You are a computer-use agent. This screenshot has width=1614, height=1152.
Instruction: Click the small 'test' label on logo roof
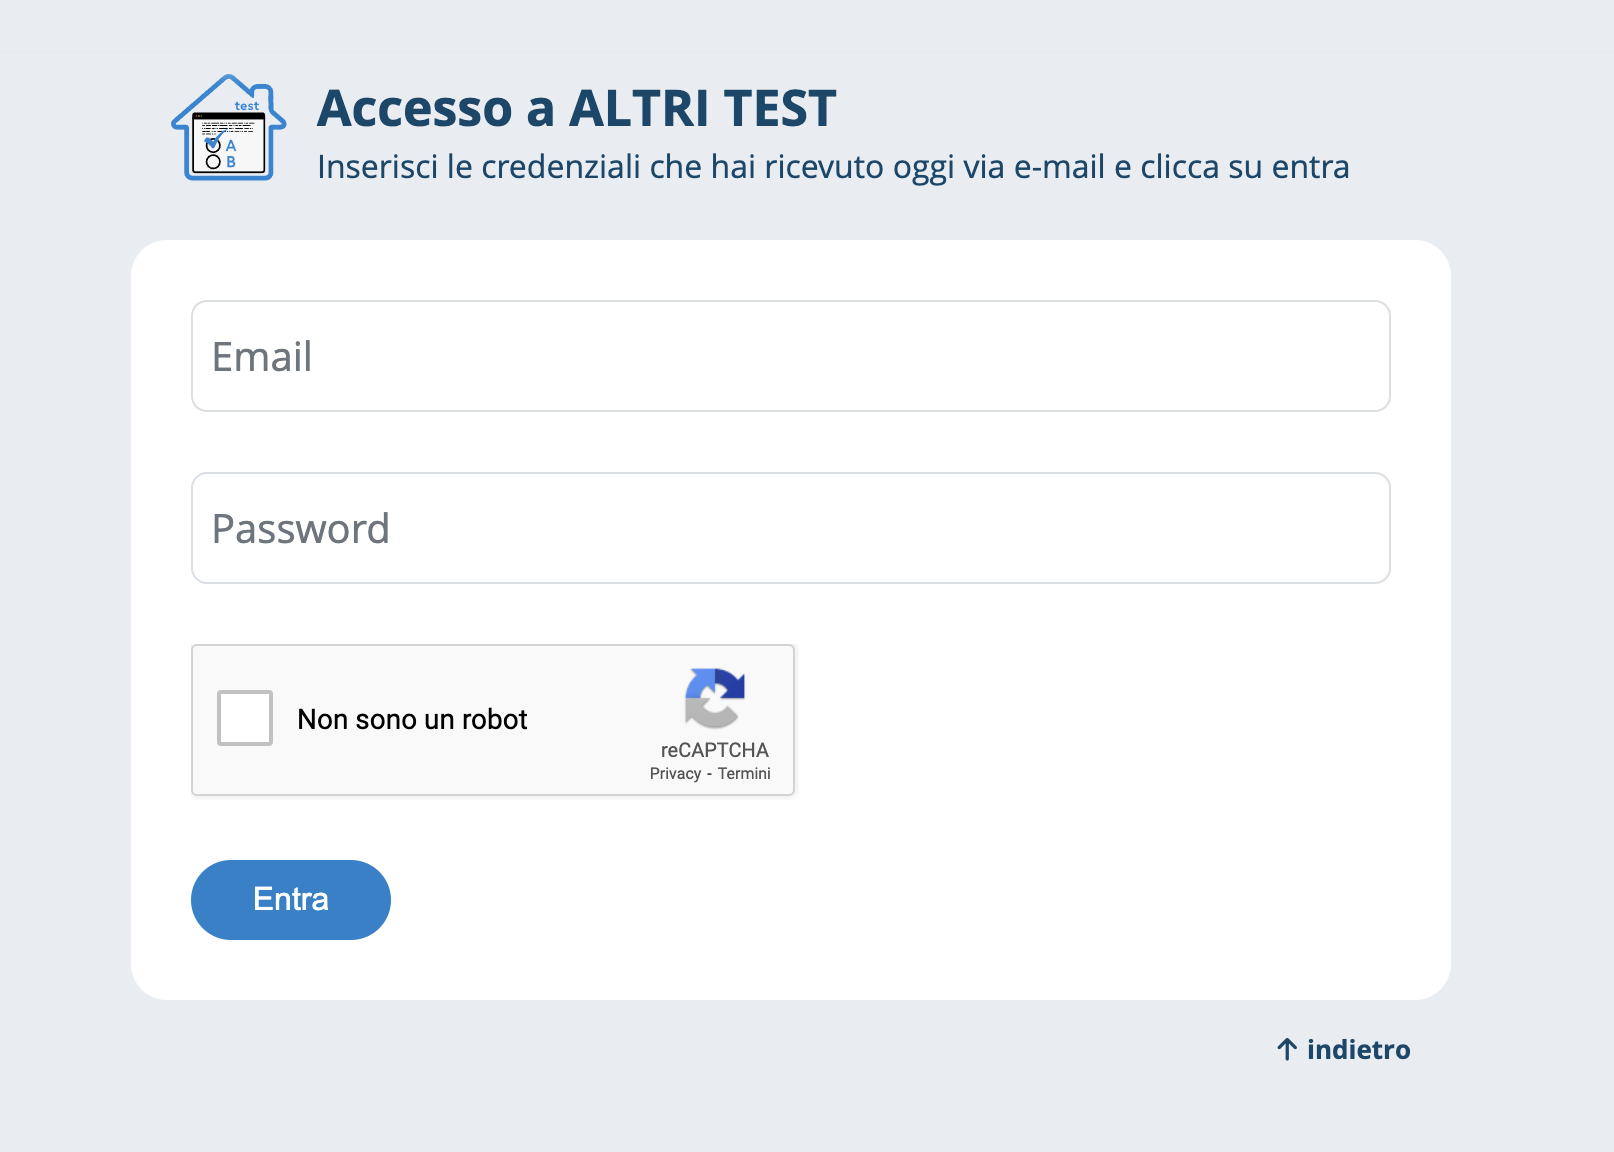click(246, 106)
